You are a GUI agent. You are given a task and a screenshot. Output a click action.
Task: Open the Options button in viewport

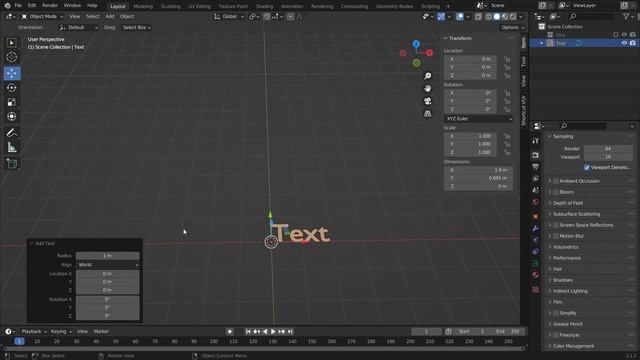click(512, 27)
